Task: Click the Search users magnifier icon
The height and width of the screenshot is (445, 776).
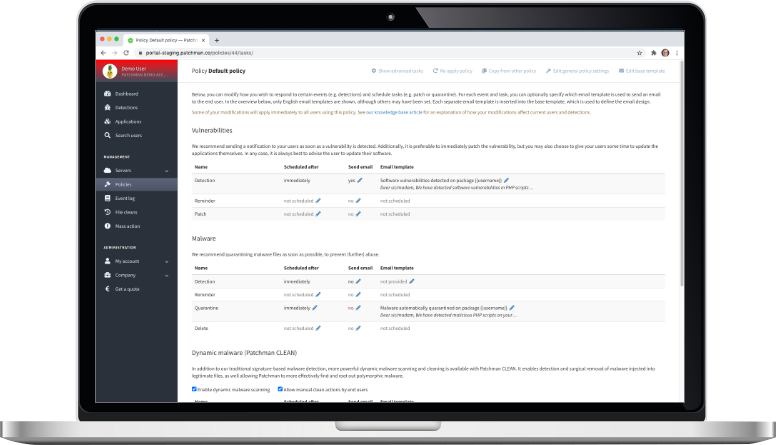Action: click(x=107, y=134)
